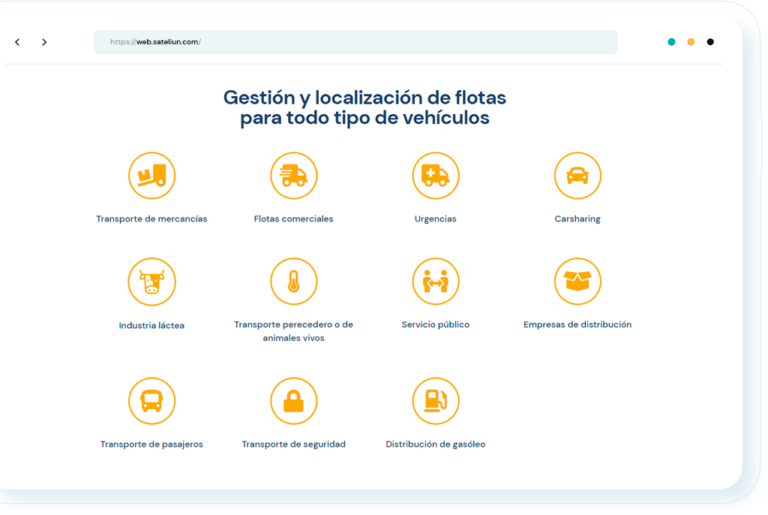The image size is (768, 515).
Task: Click the Distribución de gasóleo label
Action: coord(435,444)
